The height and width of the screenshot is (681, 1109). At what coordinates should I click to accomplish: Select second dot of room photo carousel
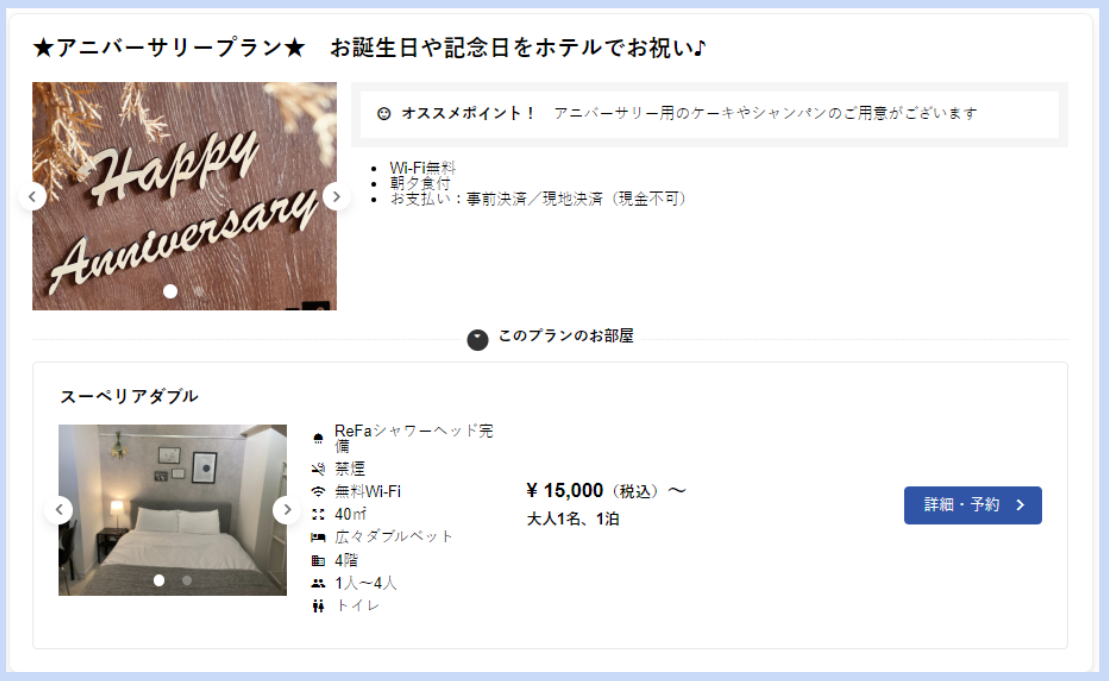[x=187, y=580]
